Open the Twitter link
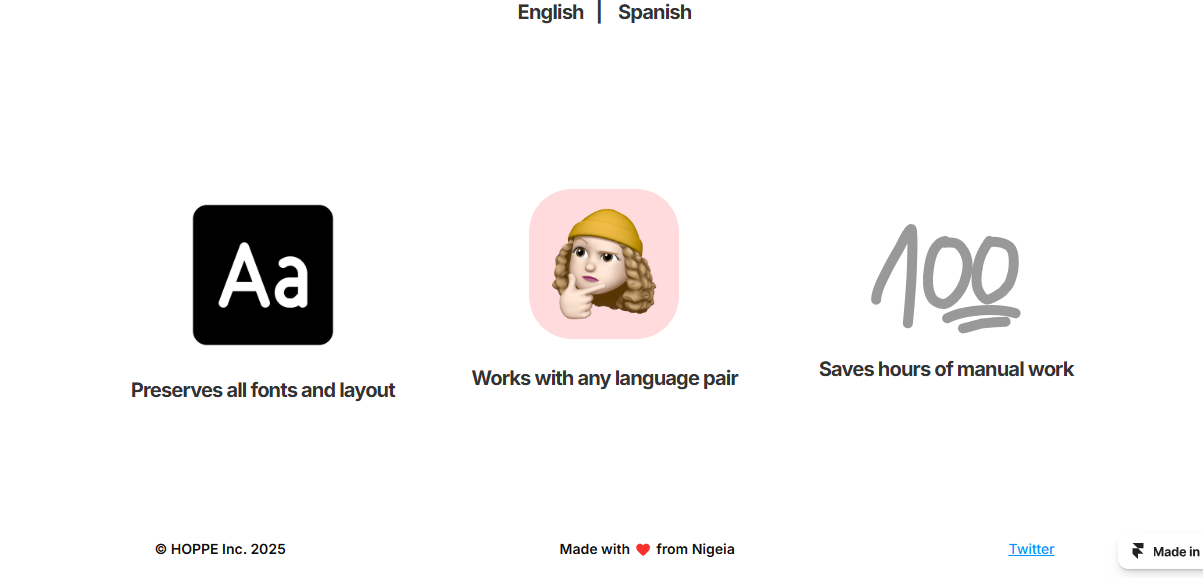Viewport: 1203px width, 578px height. 1031,549
